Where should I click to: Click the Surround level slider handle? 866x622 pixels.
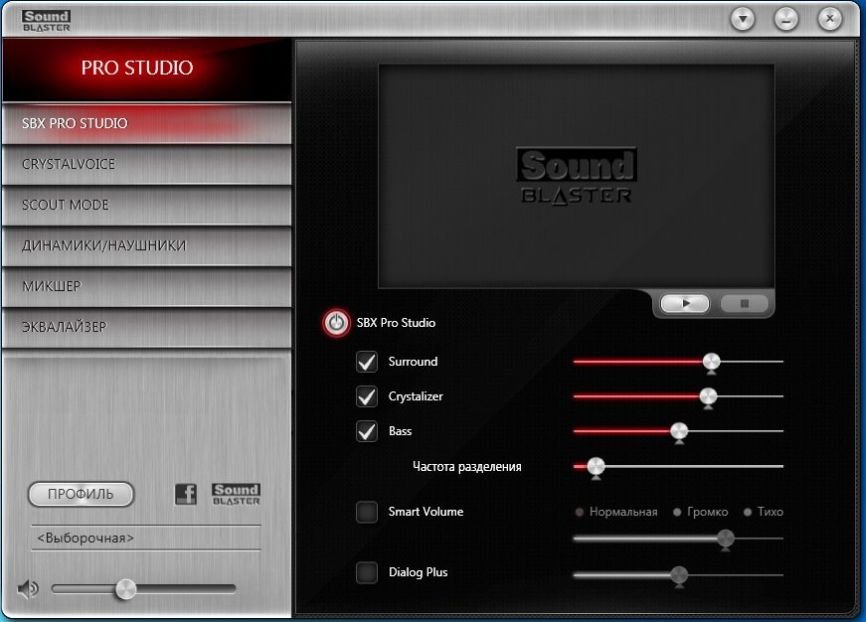[x=711, y=362]
